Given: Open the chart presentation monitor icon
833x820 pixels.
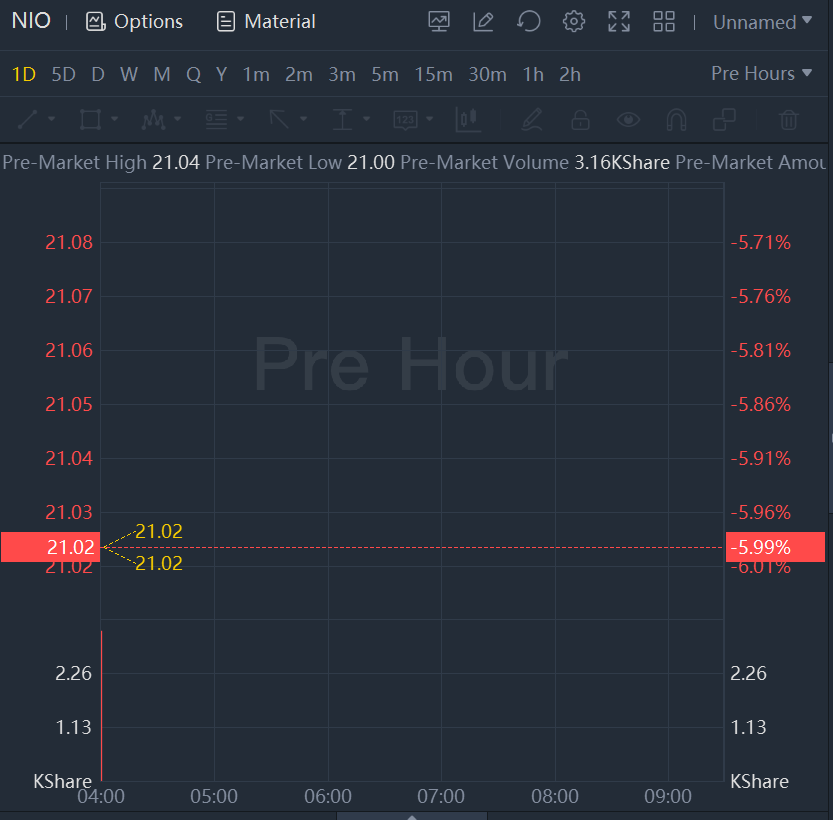Looking at the screenshot, I should pos(438,21).
